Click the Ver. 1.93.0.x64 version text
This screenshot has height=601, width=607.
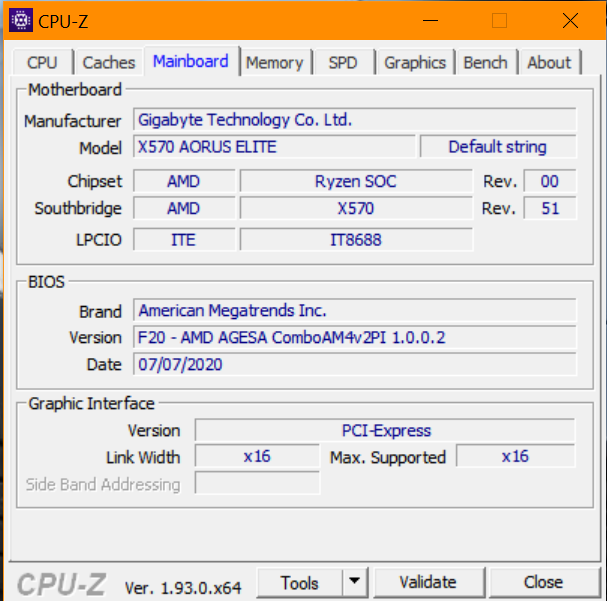(x=183, y=588)
